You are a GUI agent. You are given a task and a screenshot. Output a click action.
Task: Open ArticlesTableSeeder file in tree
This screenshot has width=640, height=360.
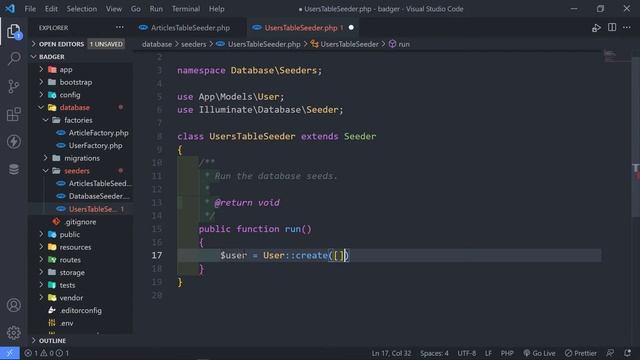coord(100,183)
